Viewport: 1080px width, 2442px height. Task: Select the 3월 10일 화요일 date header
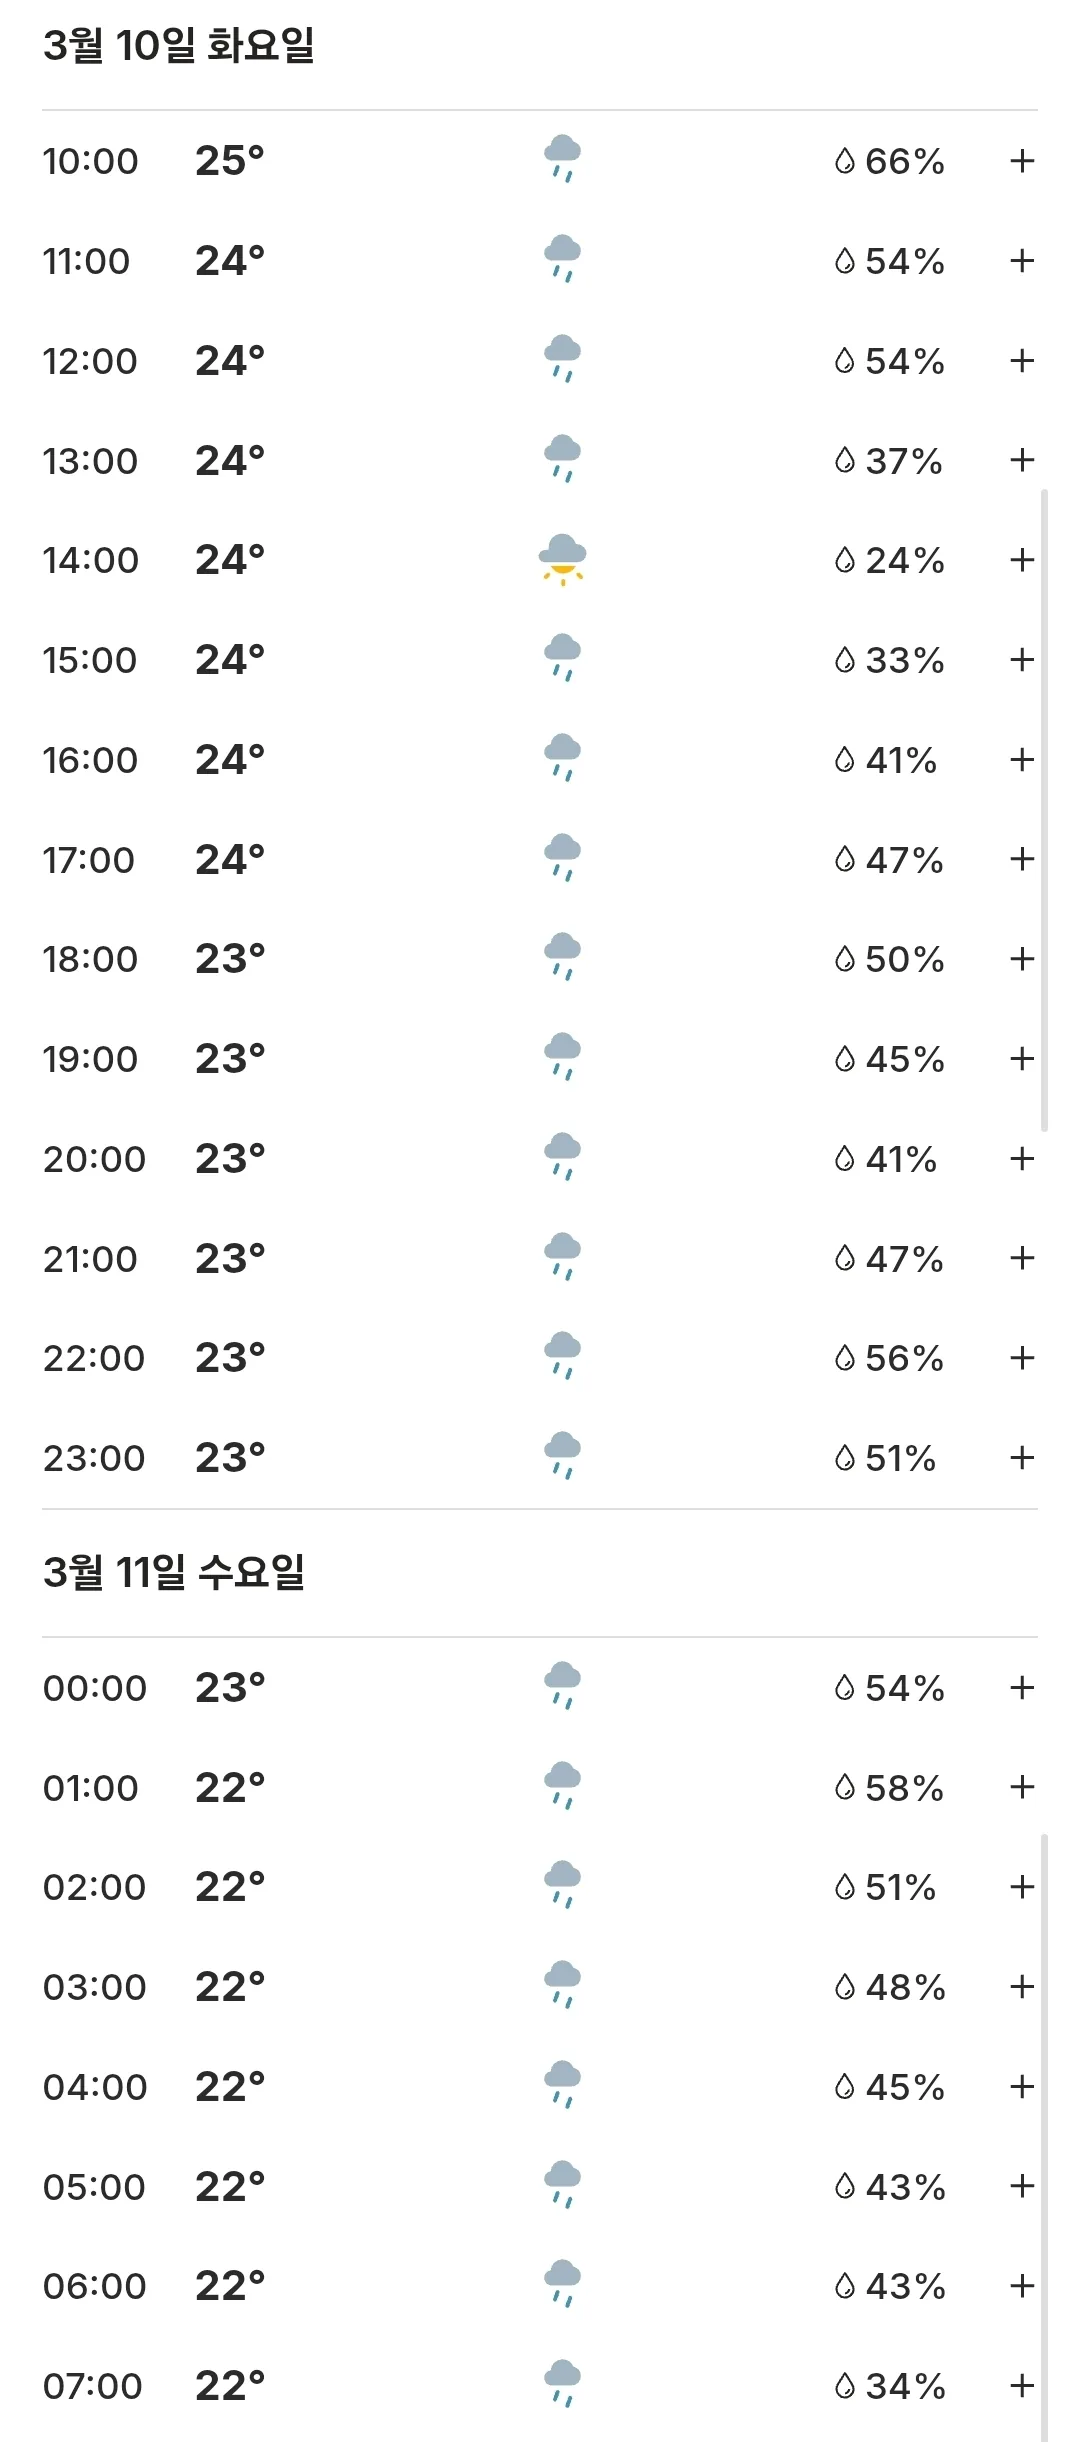pyautogui.click(x=179, y=46)
